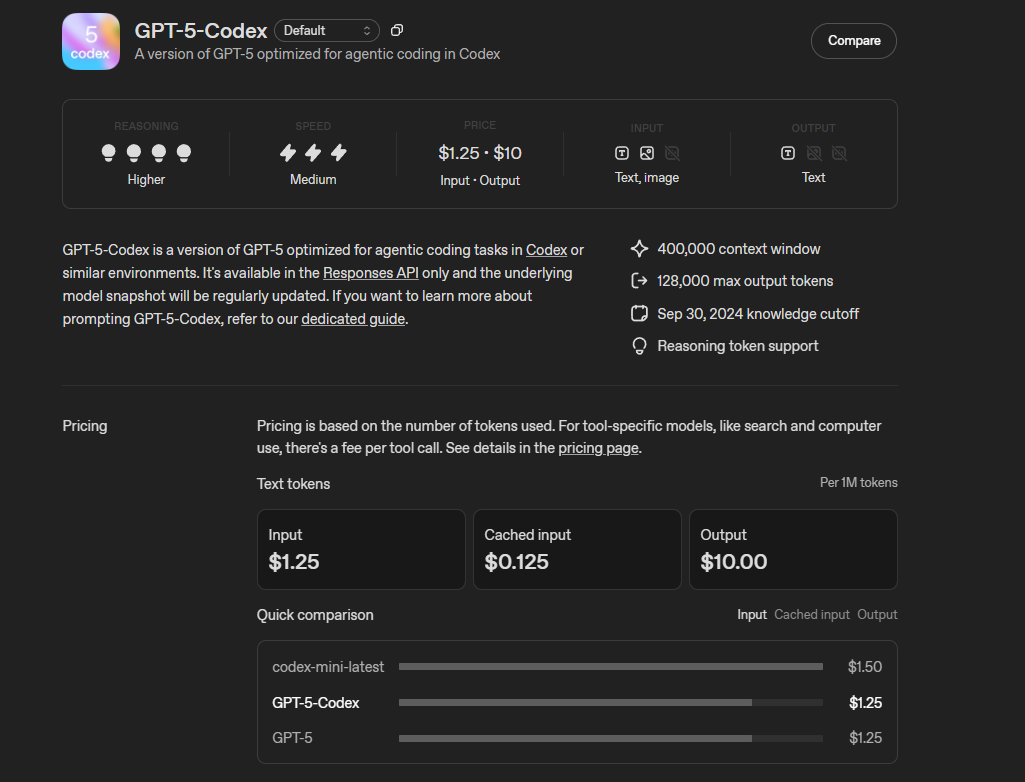Click the fourth reasoning level bulb

tap(183, 153)
